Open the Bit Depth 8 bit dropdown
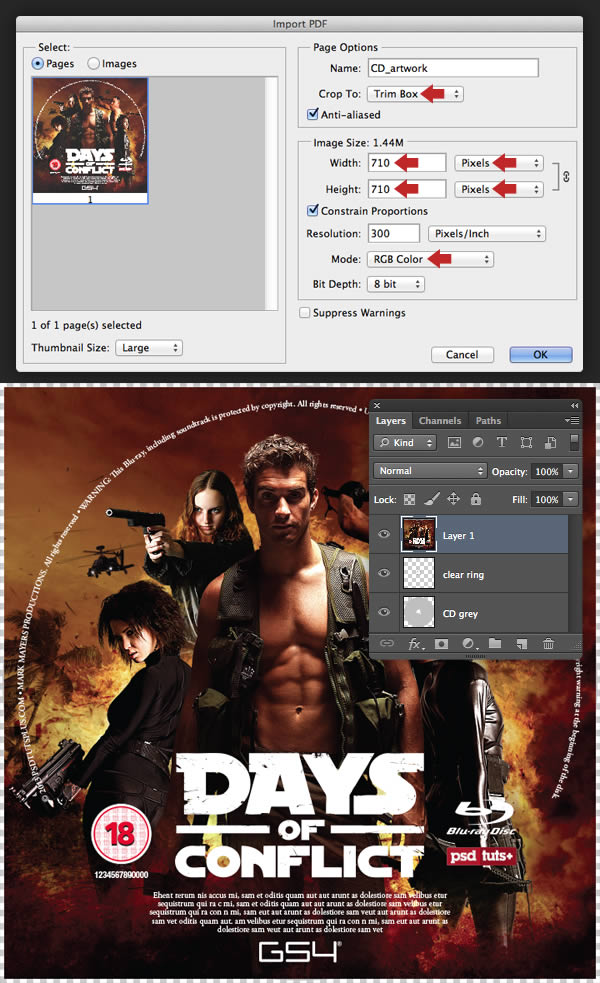The width and height of the screenshot is (600, 983). pyautogui.click(x=396, y=284)
